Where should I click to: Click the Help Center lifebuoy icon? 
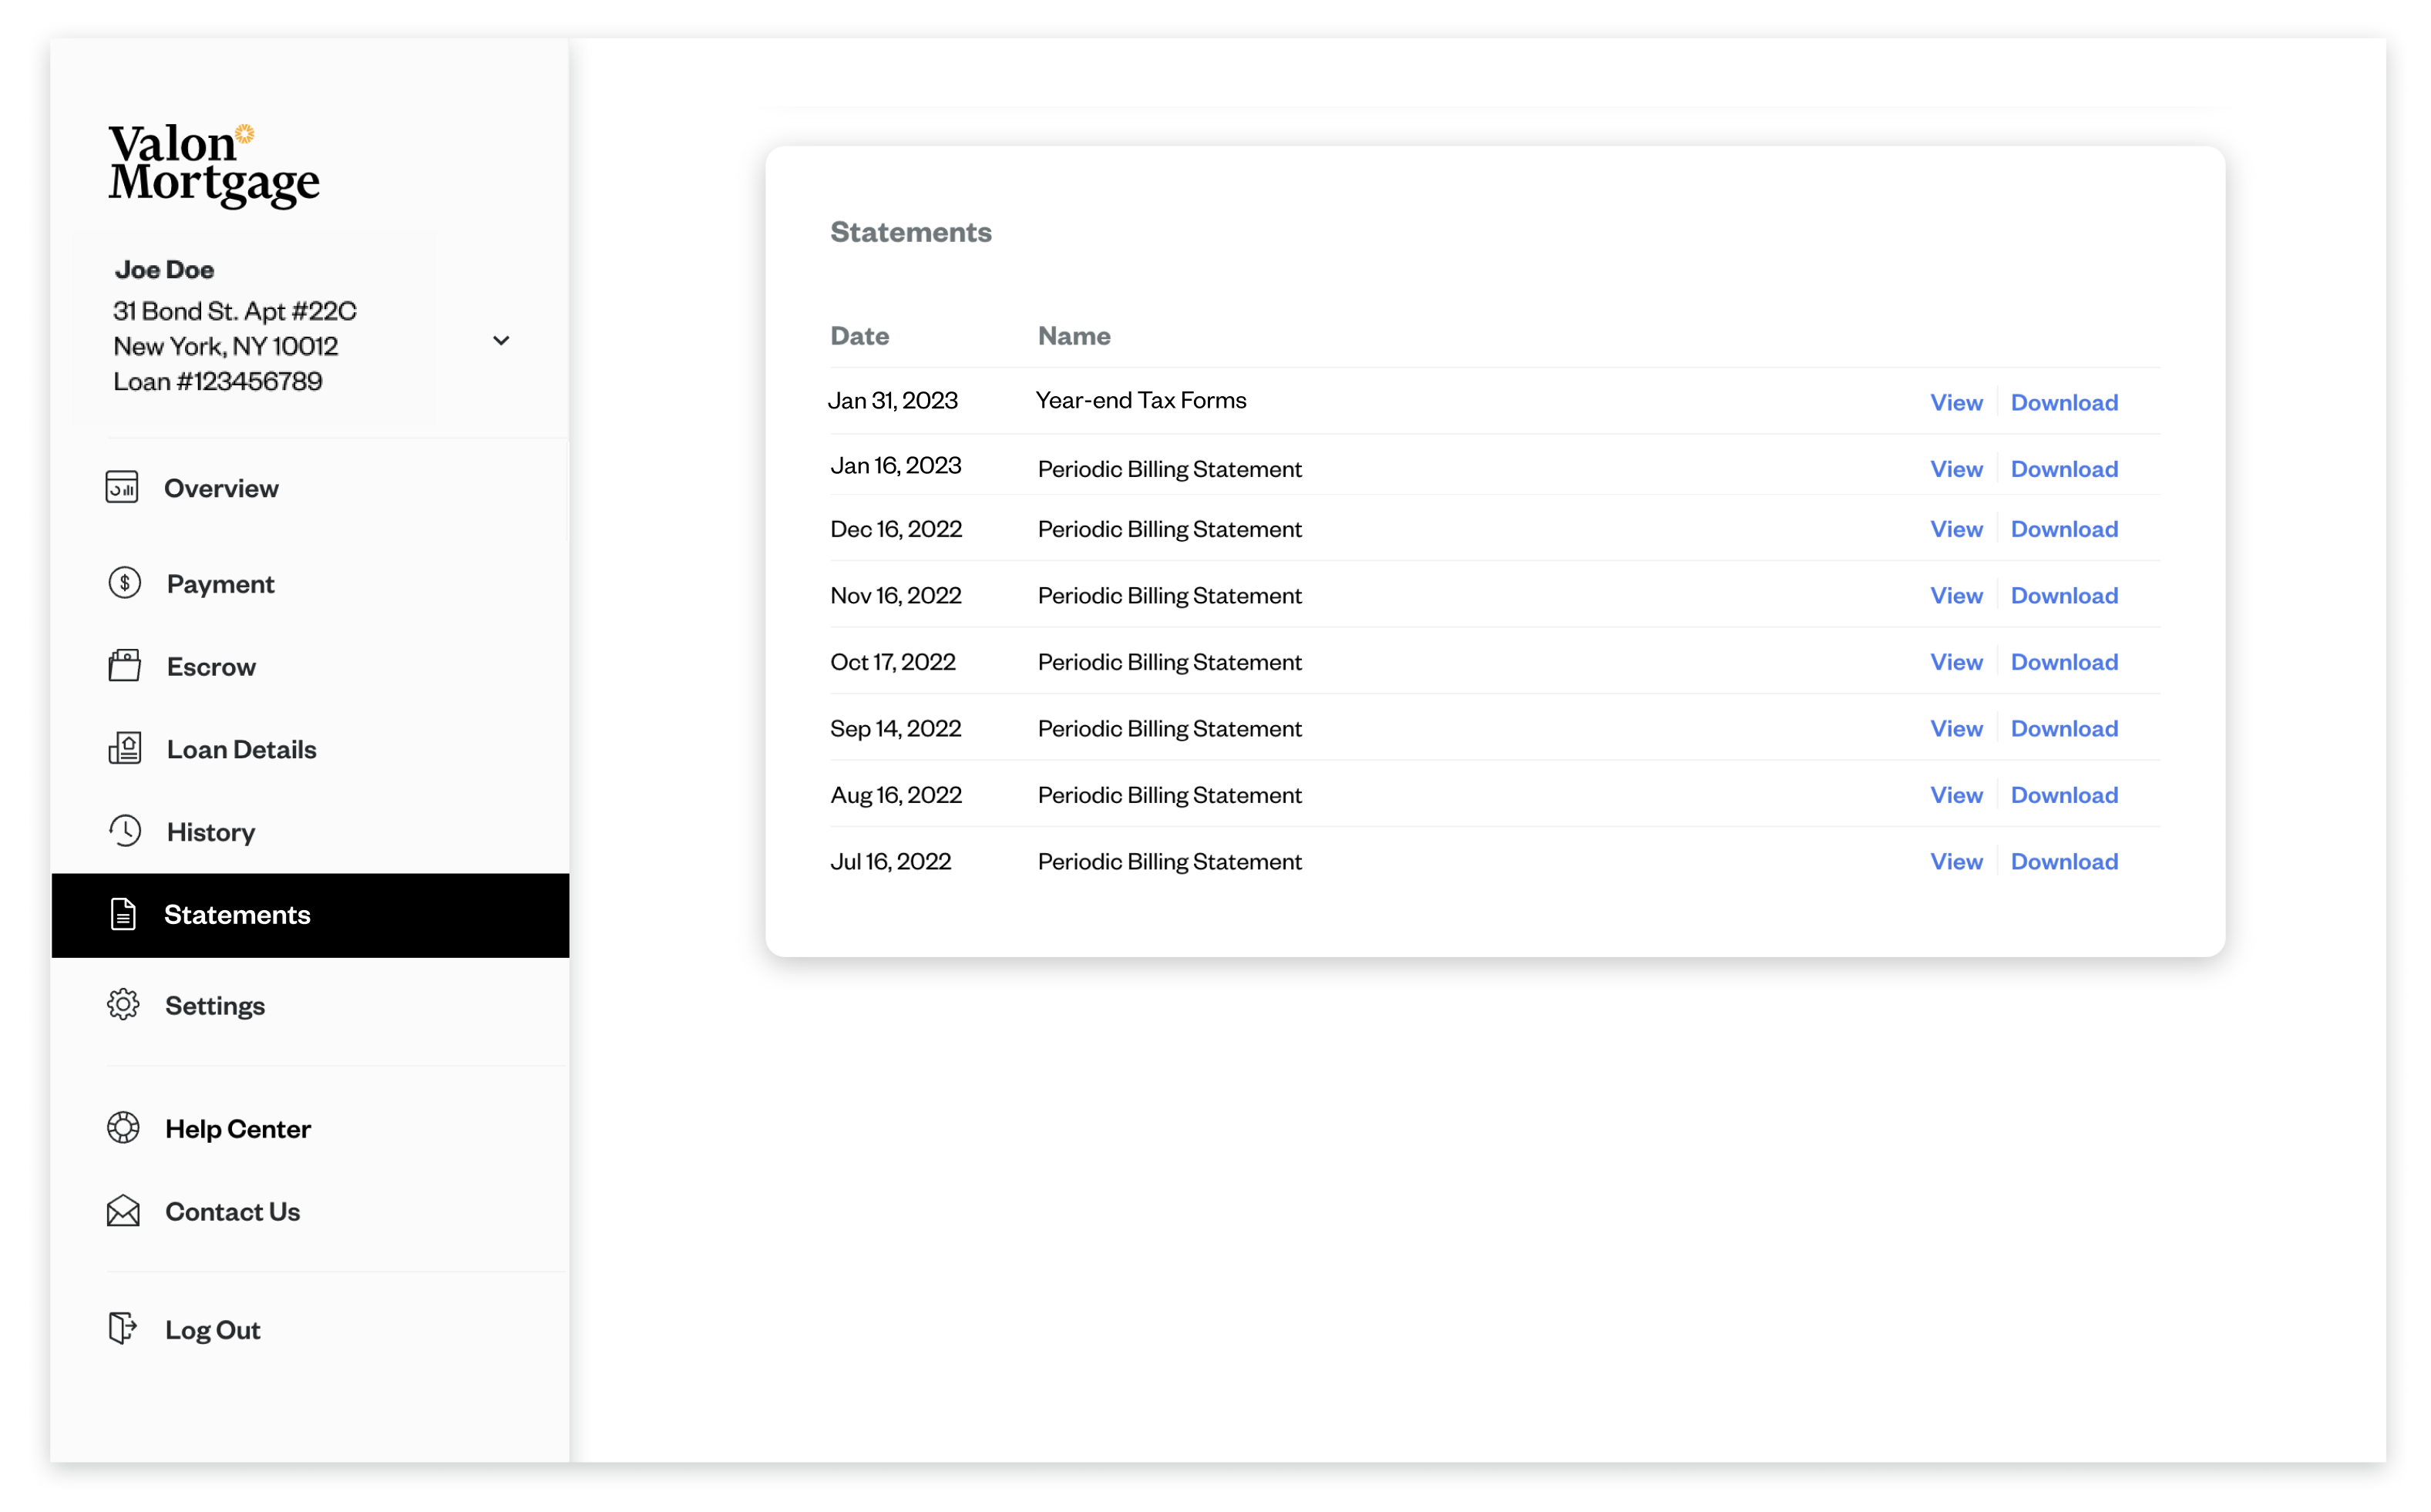[x=123, y=1128]
